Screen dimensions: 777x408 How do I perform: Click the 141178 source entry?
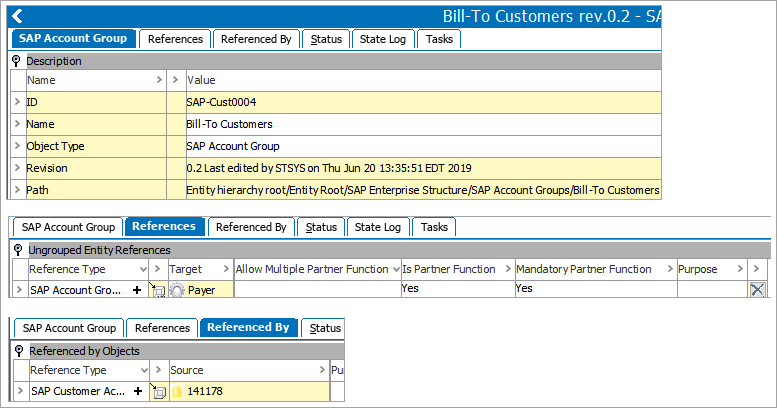204,391
